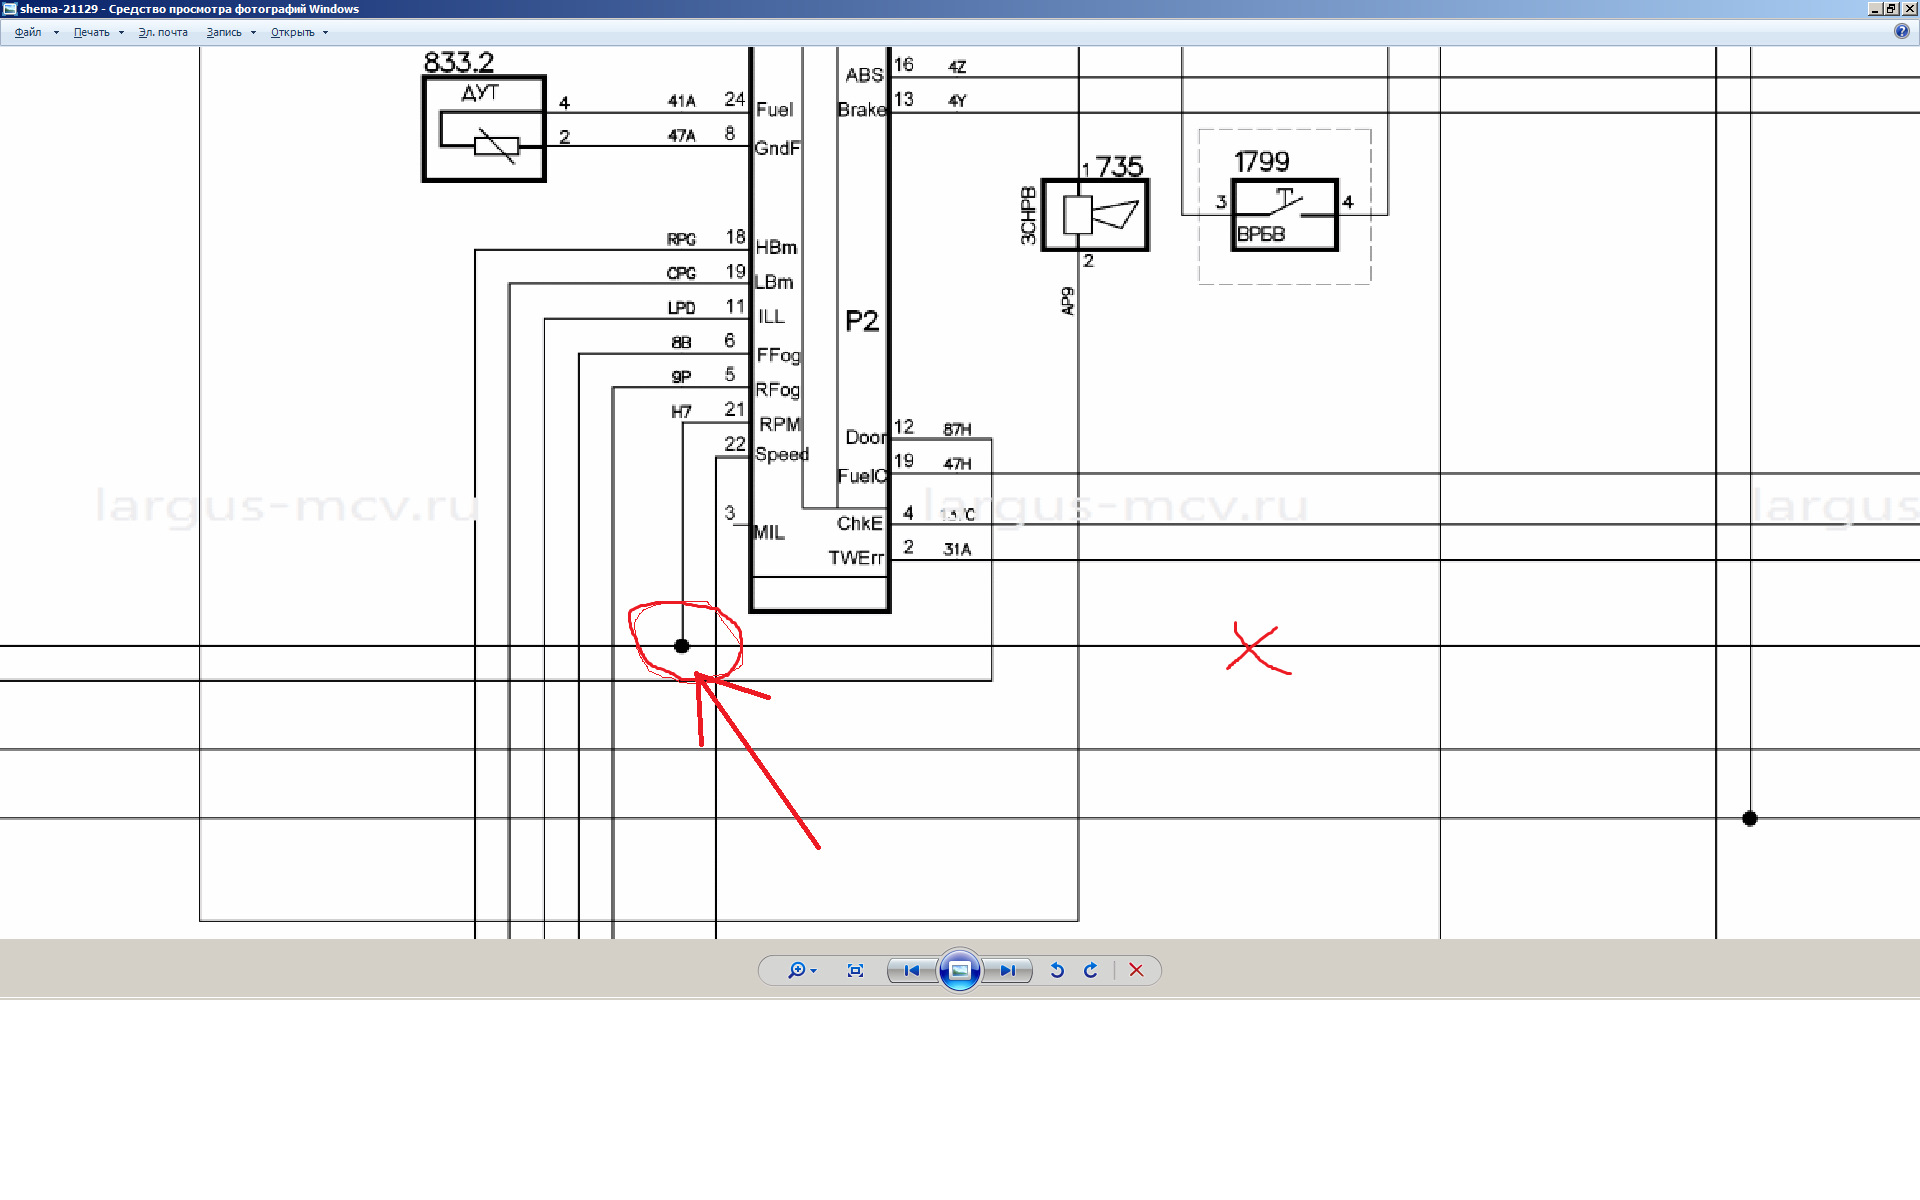Rotate image counterclockwise
This screenshot has width=1920, height=1200.
click(x=1057, y=970)
